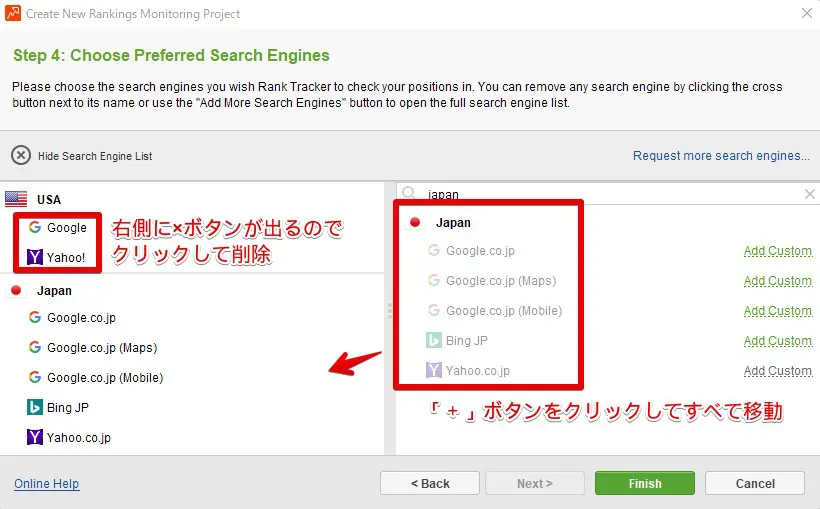The width and height of the screenshot is (820, 509).
Task: Open the Online Help link
Action: (x=46, y=484)
